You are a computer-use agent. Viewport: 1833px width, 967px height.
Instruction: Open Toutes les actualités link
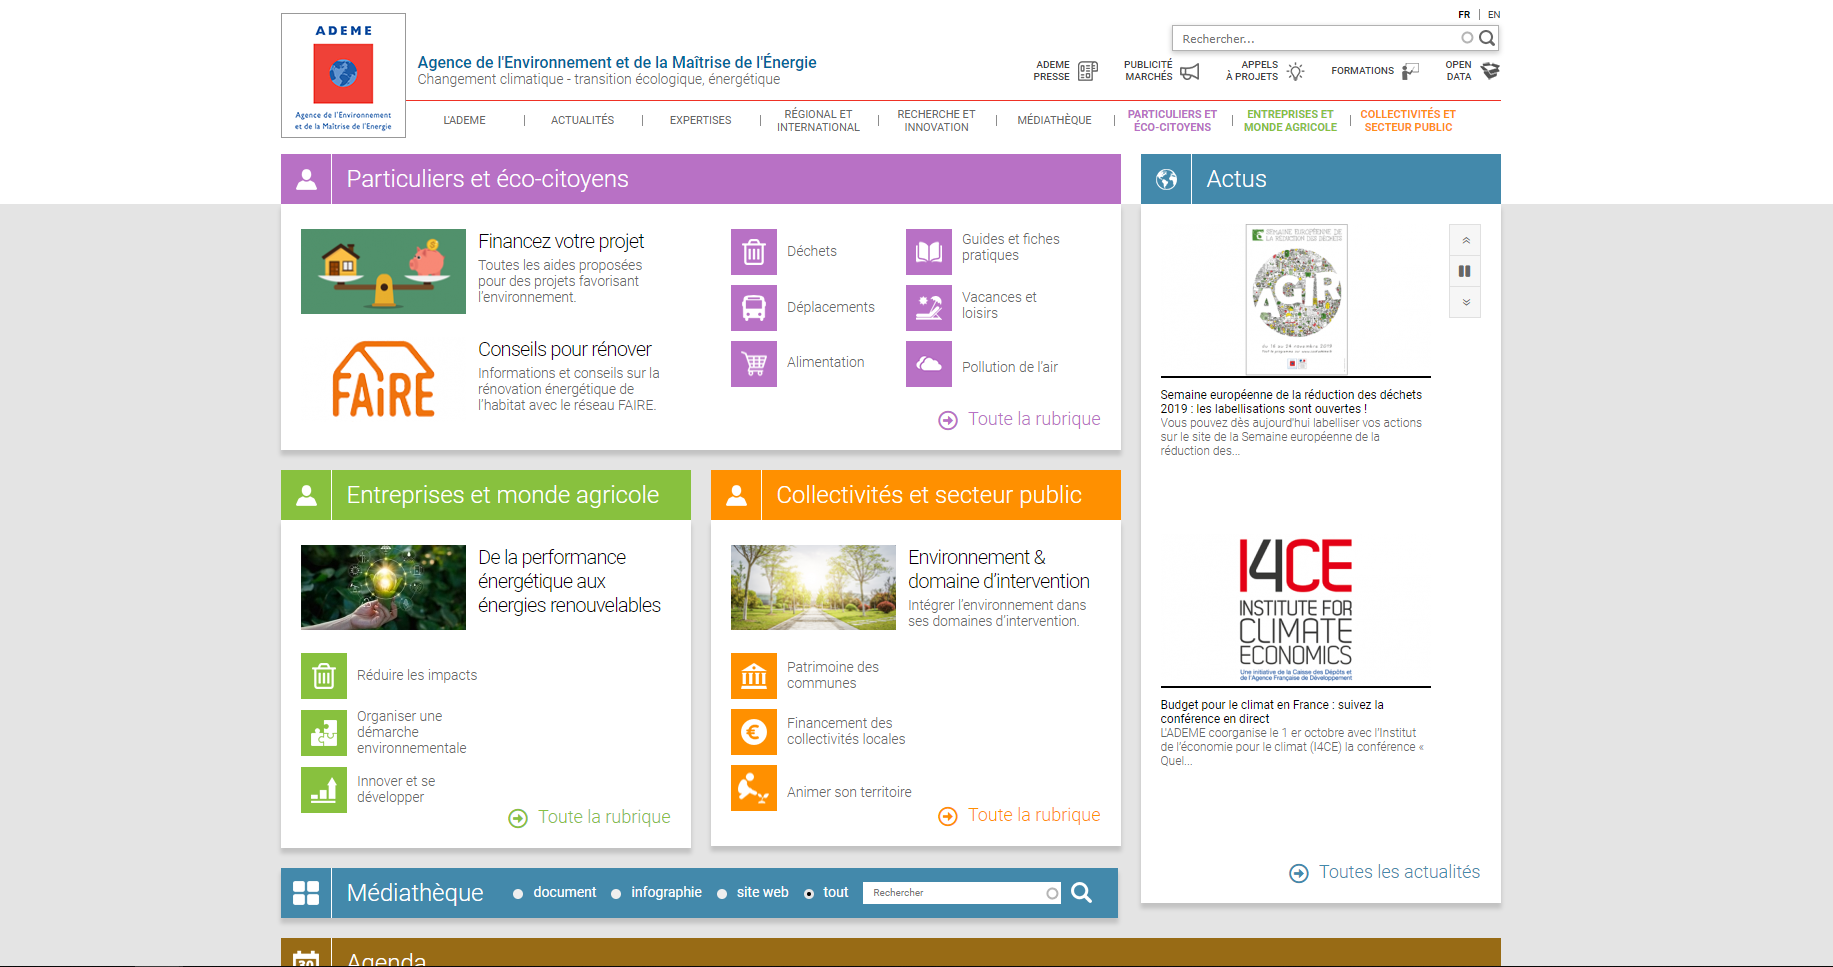(x=1384, y=873)
